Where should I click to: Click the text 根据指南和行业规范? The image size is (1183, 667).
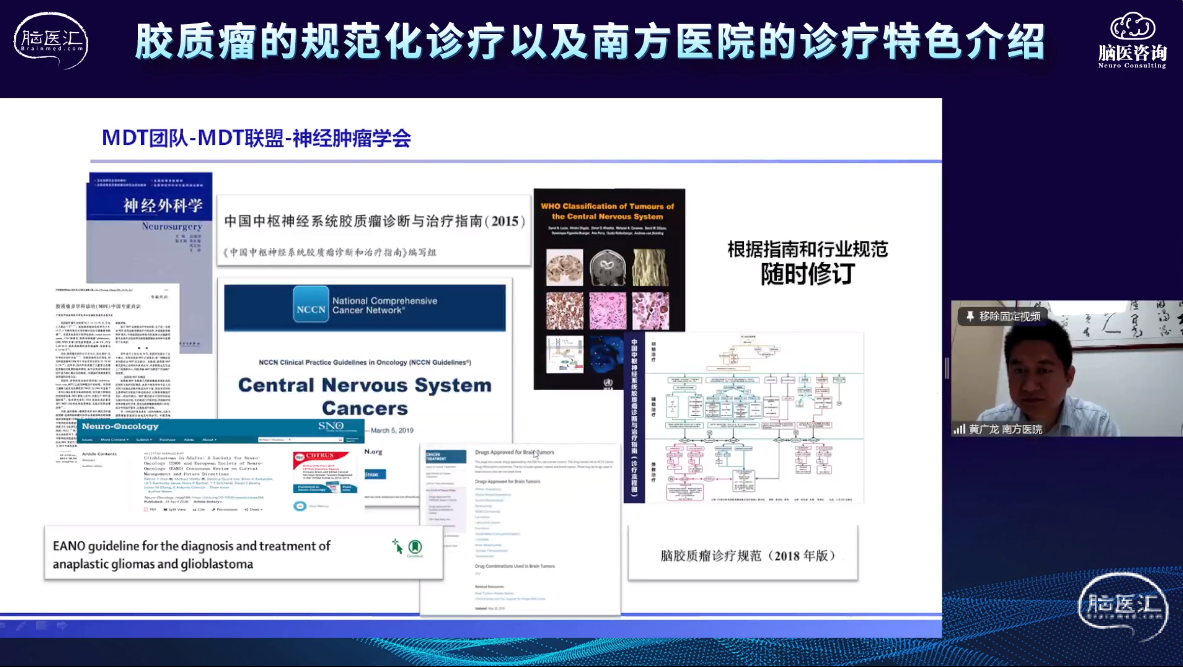pyautogui.click(x=807, y=249)
